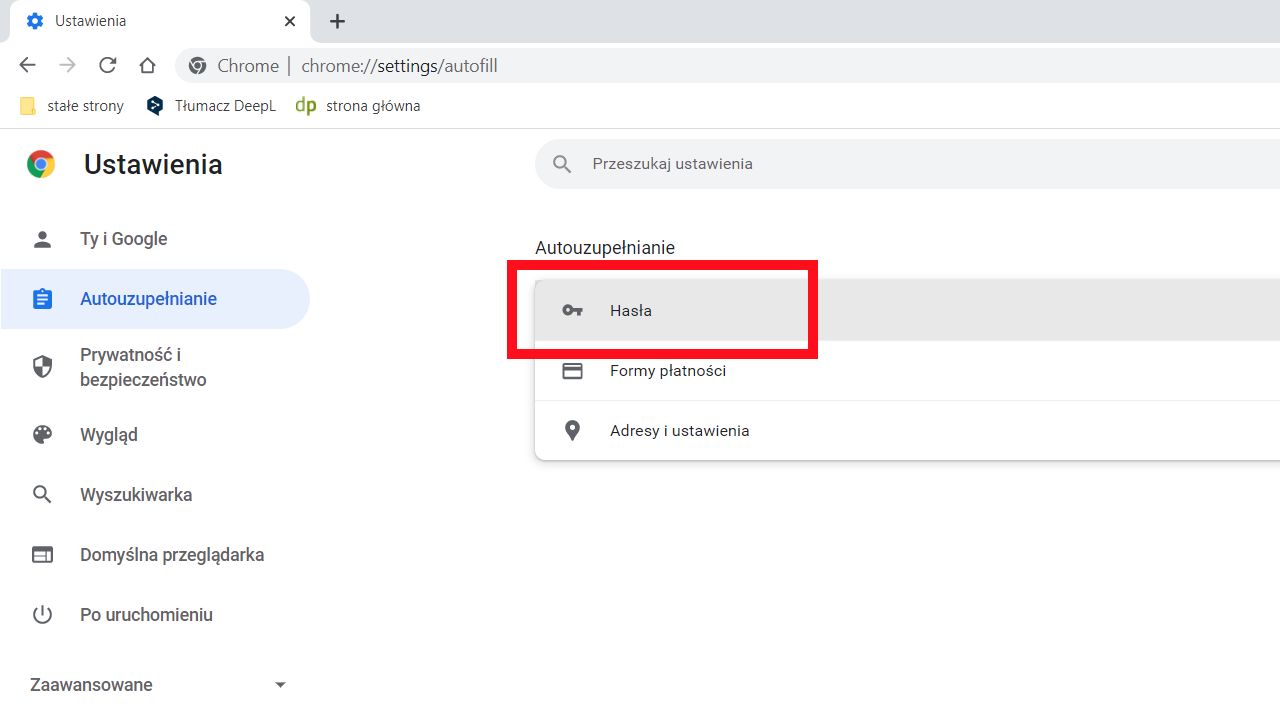Click the Wygląd palette icon
Image resolution: width=1280 pixels, height=720 pixels.
[41, 434]
